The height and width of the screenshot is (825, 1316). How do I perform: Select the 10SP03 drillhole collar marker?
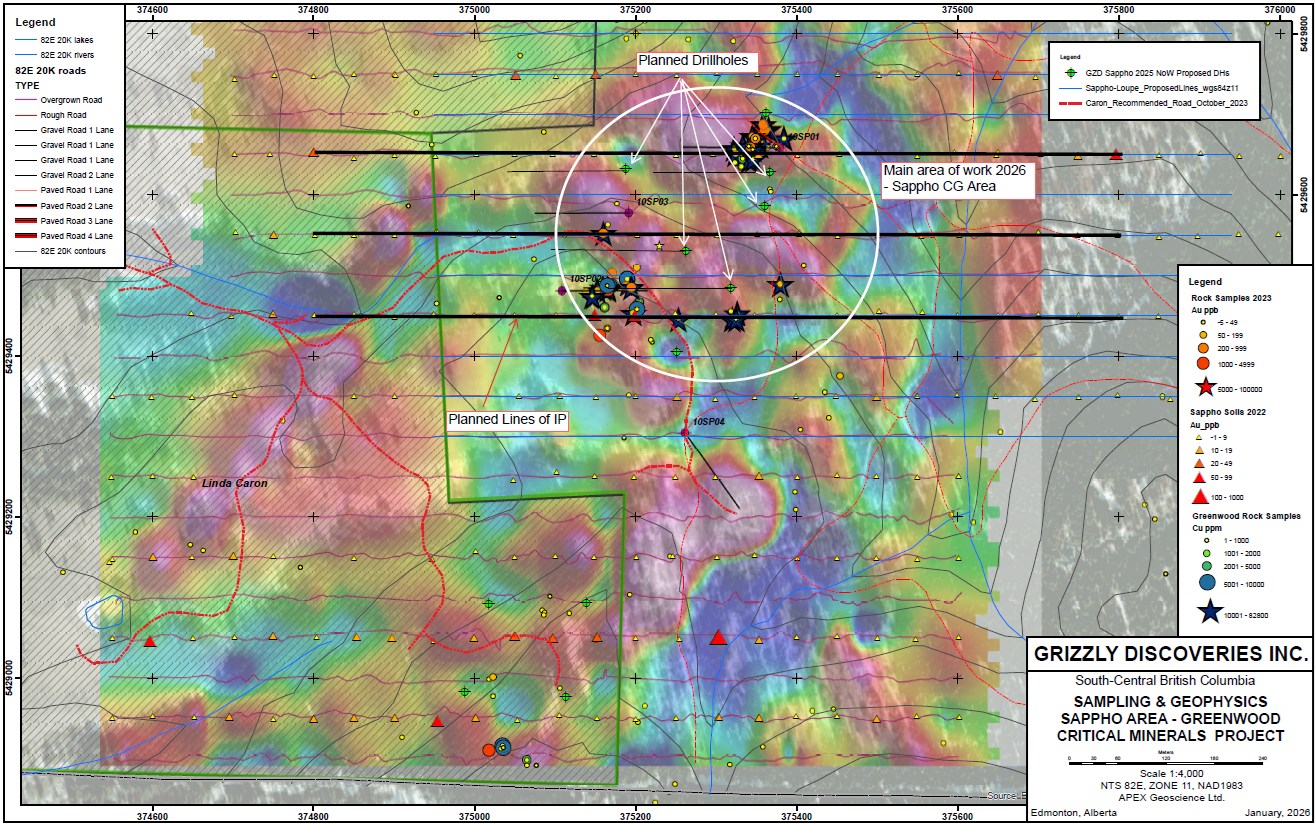point(628,212)
